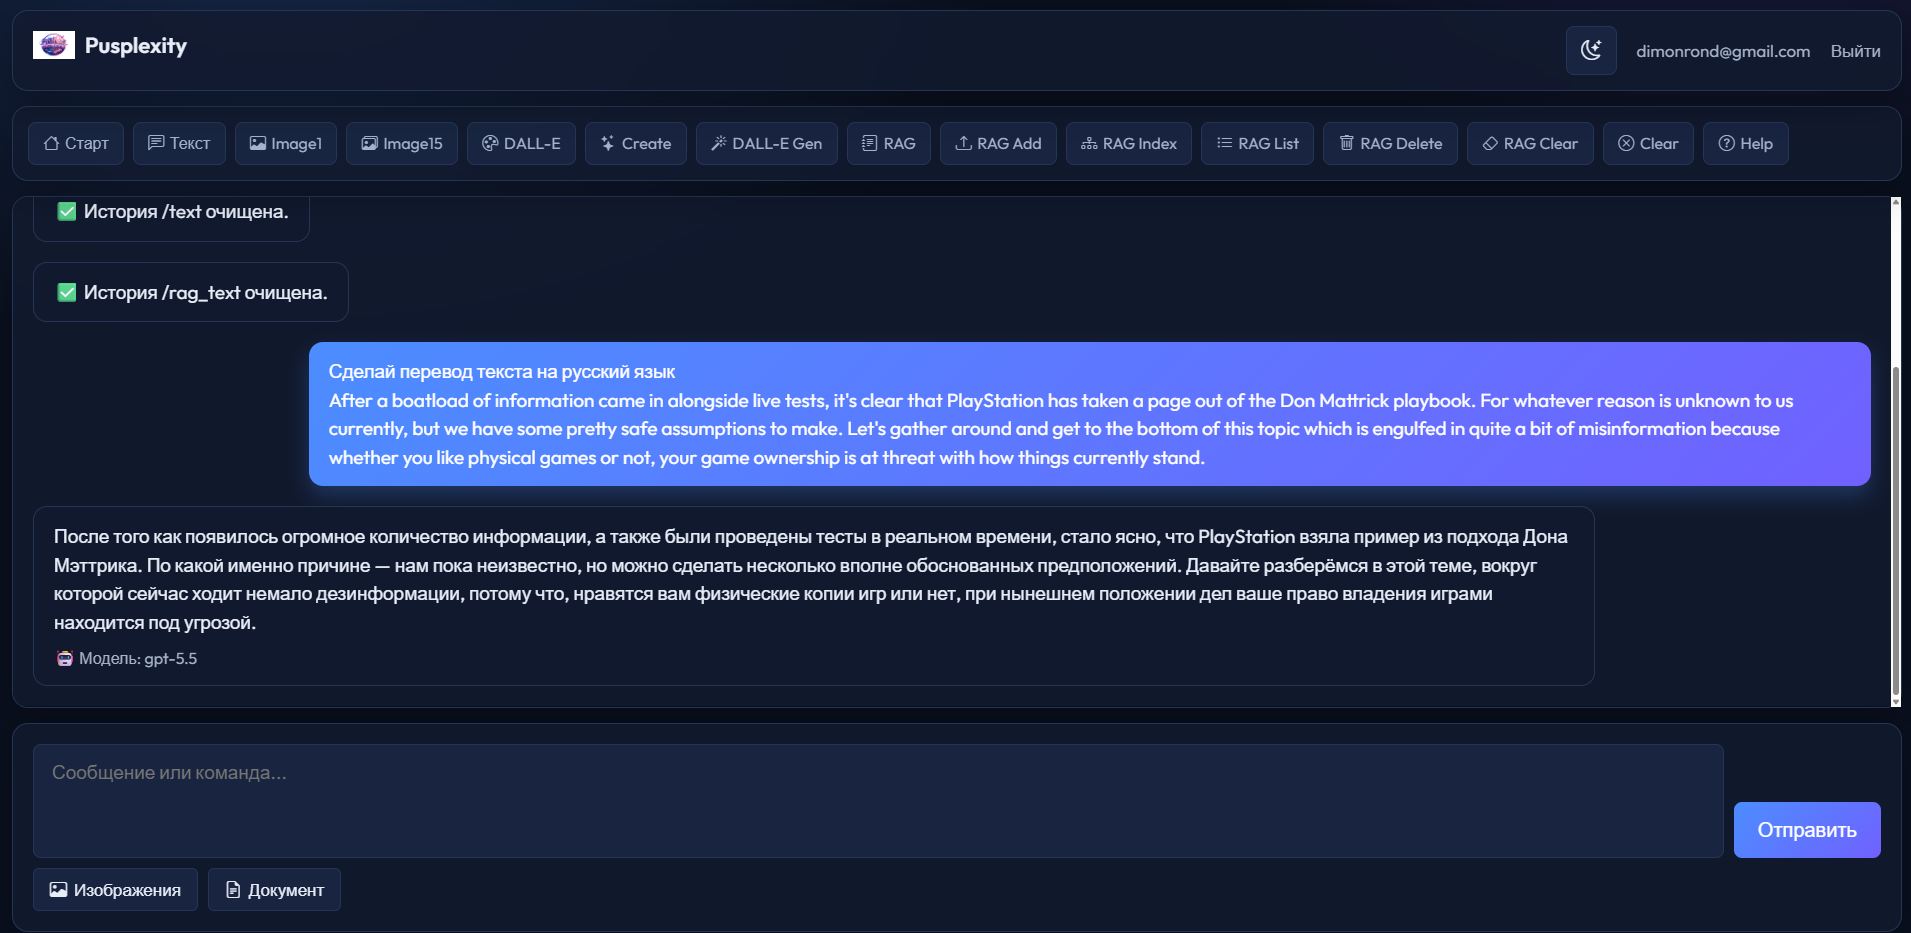Viewport: 1911px width, 933px height.
Task: Launch DALL-E Gen
Action: coord(766,143)
